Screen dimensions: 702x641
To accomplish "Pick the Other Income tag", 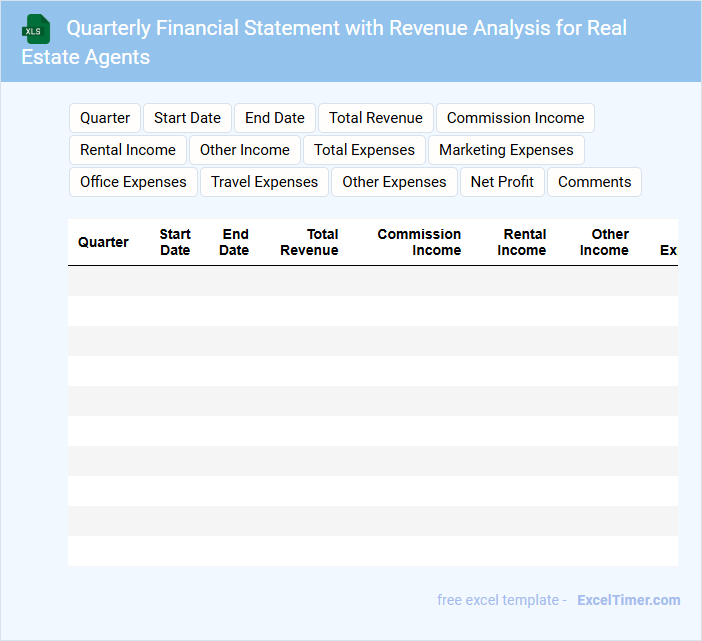I will tap(245, 150).
